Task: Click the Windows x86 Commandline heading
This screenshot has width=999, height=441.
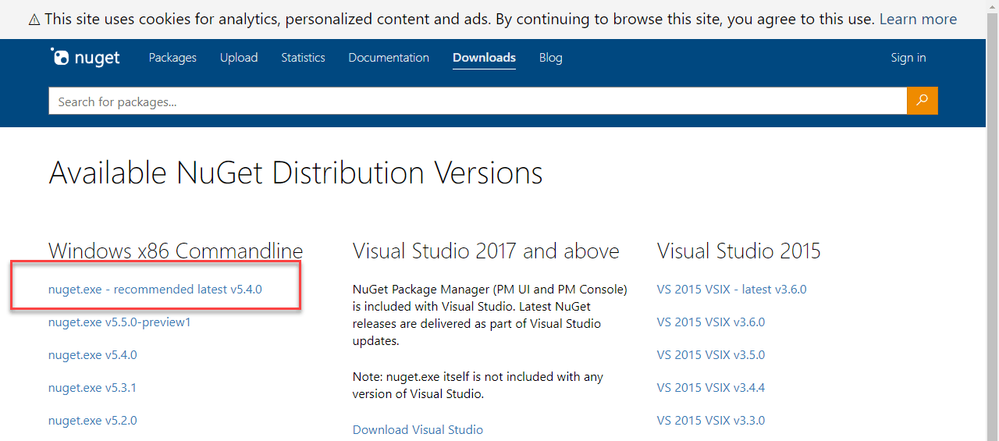Action: 175,251
